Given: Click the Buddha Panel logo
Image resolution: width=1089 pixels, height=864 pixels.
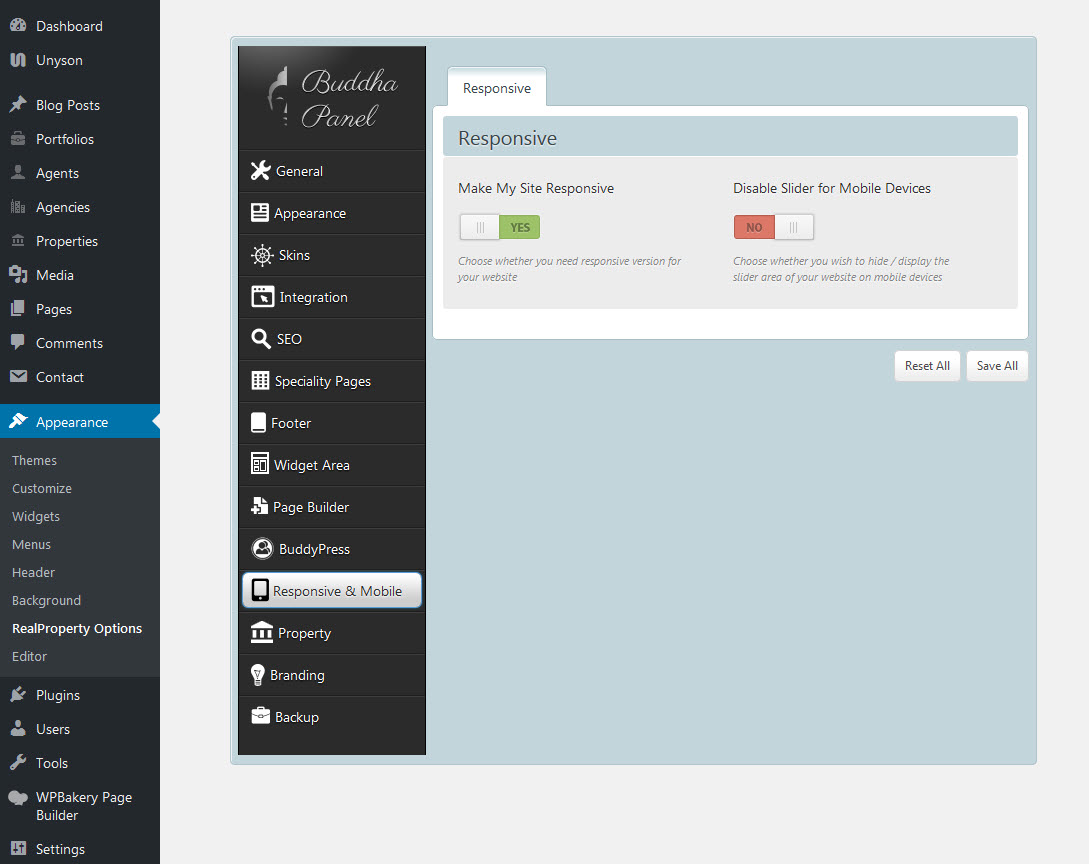Looking at the screenshot, I should [332, 98].
